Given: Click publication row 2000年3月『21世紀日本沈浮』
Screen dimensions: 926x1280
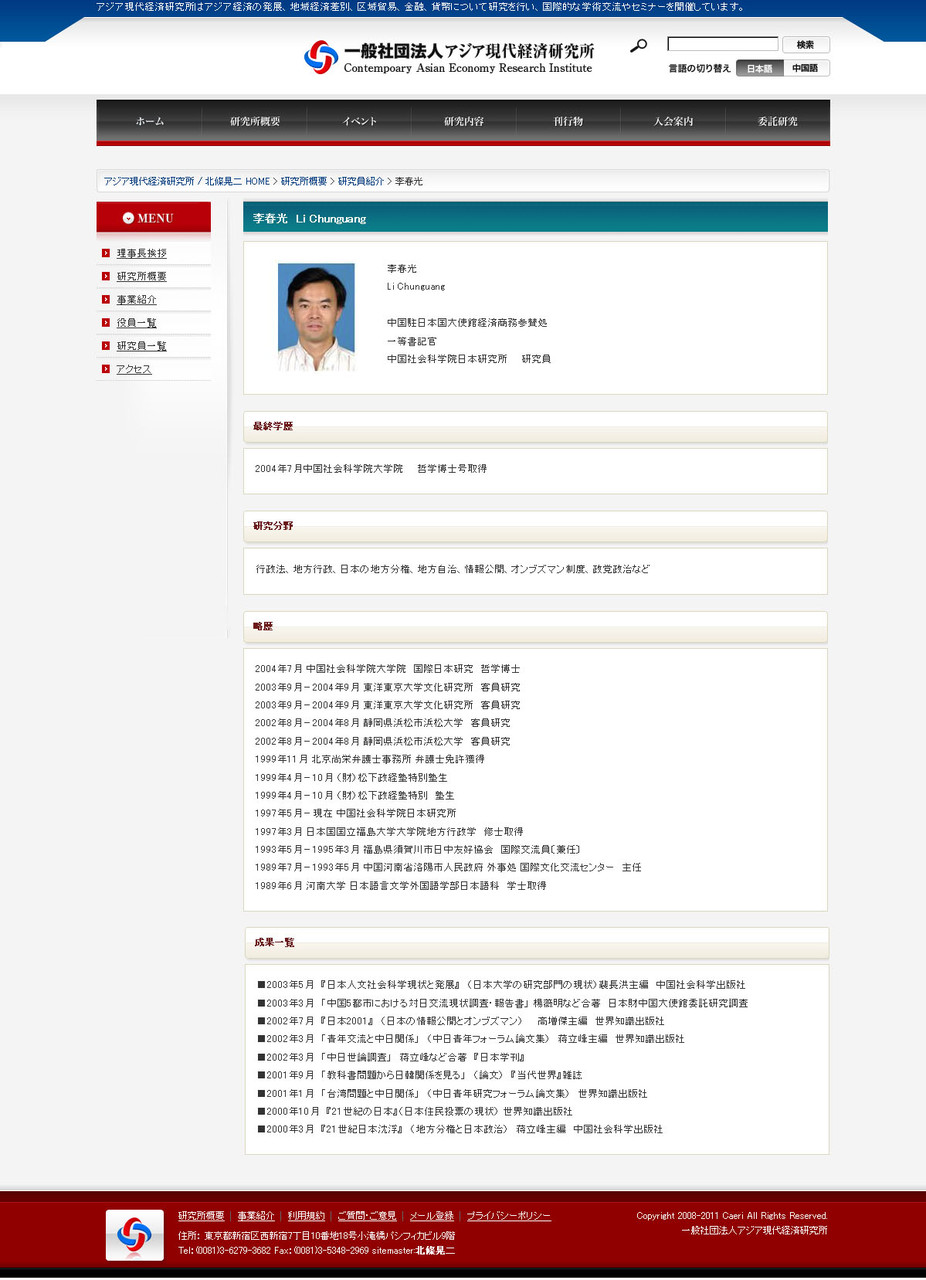Looking at the screenshot, I should coord(460,1130).
